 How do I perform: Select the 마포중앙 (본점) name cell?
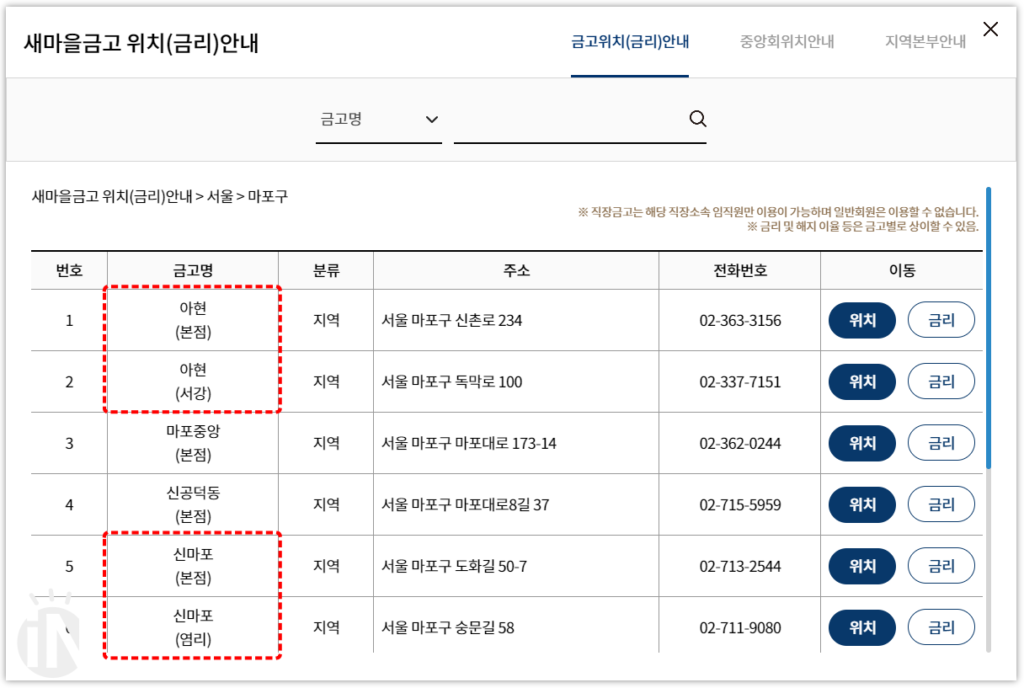click(x=193, y=443)
